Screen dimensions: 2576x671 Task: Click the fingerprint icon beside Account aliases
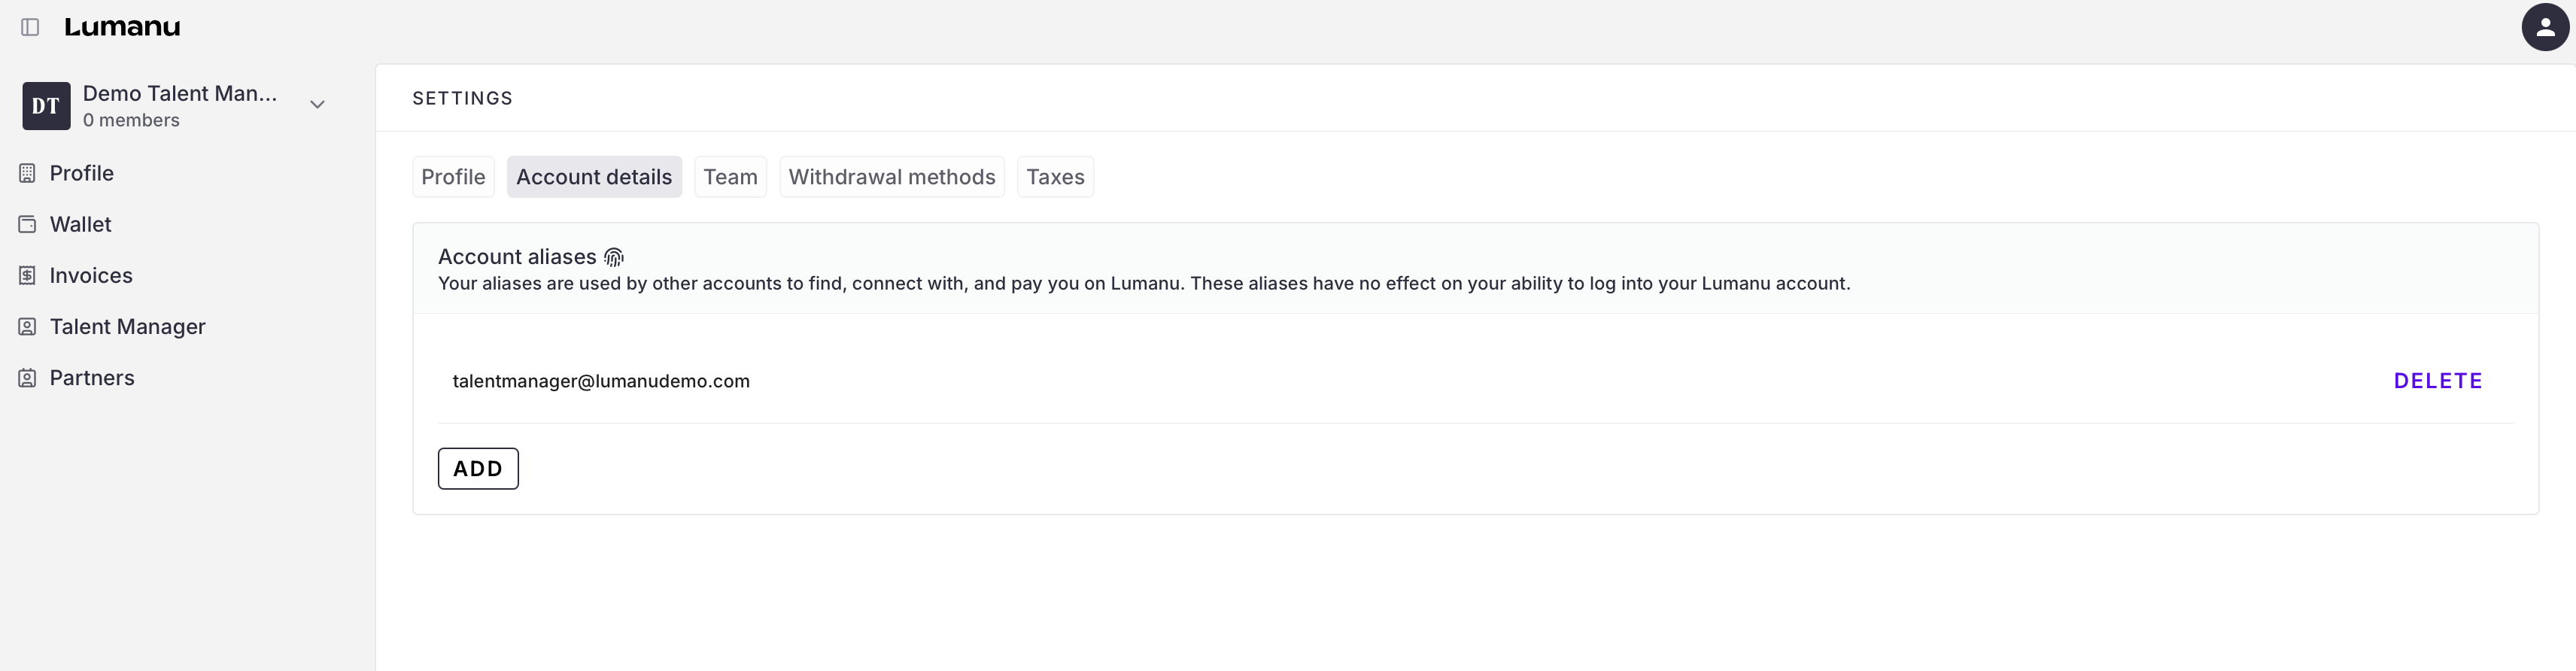tap(614, 257)
